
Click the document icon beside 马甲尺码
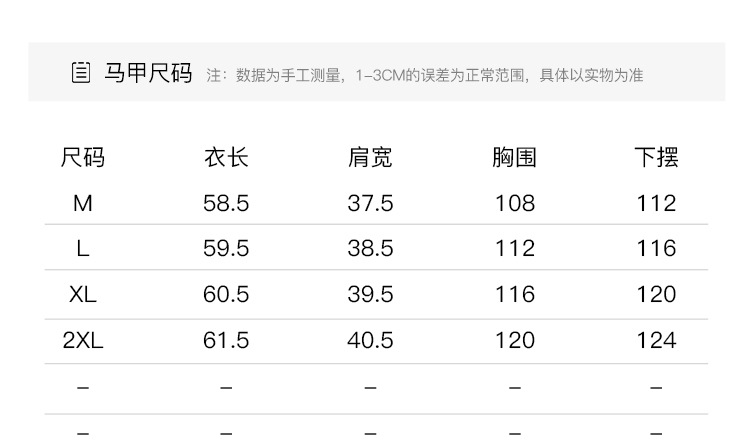(x=80, y=73)
